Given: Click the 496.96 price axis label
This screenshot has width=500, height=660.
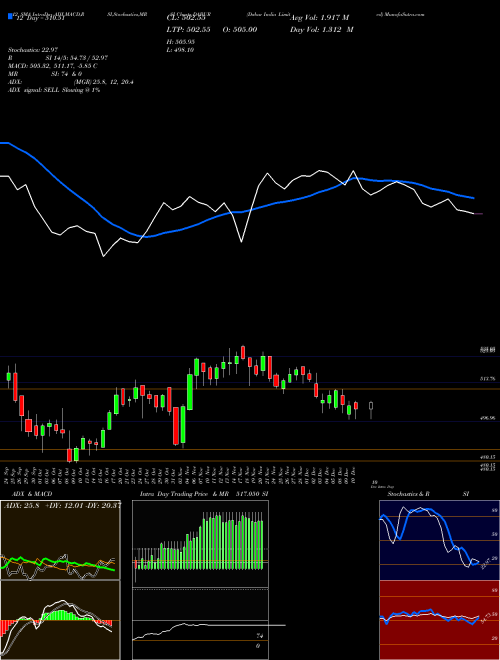Looking at the screenshot, I should tap(488, 418).
